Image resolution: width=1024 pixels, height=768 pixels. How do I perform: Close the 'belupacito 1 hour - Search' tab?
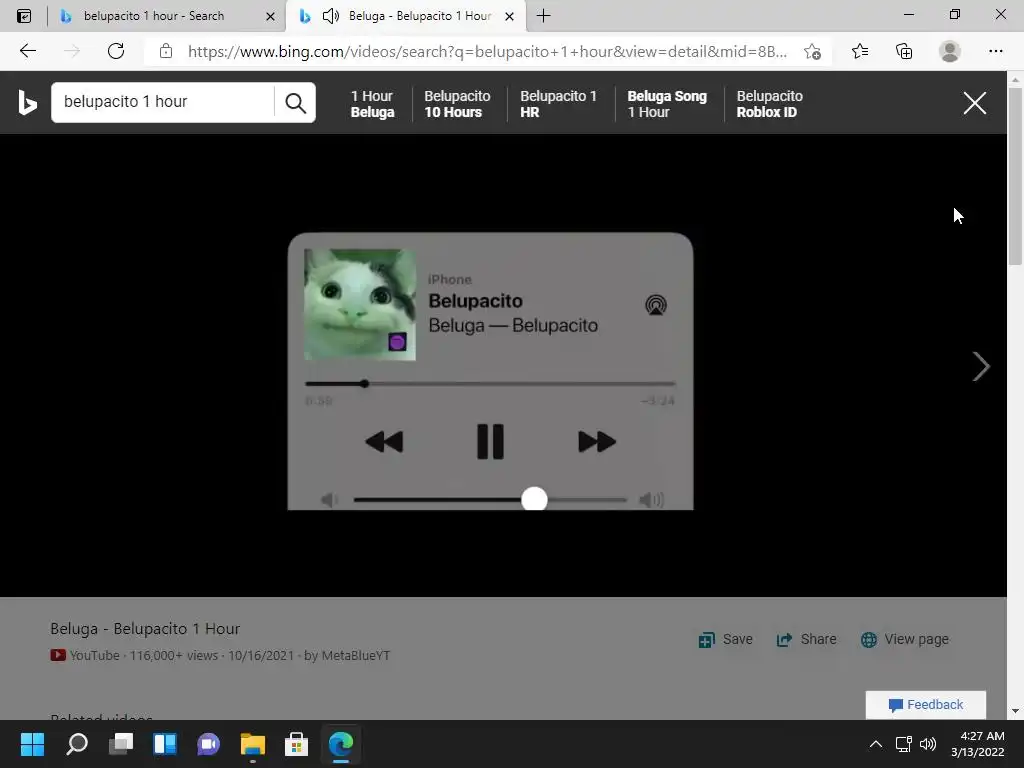click(270, 16)
